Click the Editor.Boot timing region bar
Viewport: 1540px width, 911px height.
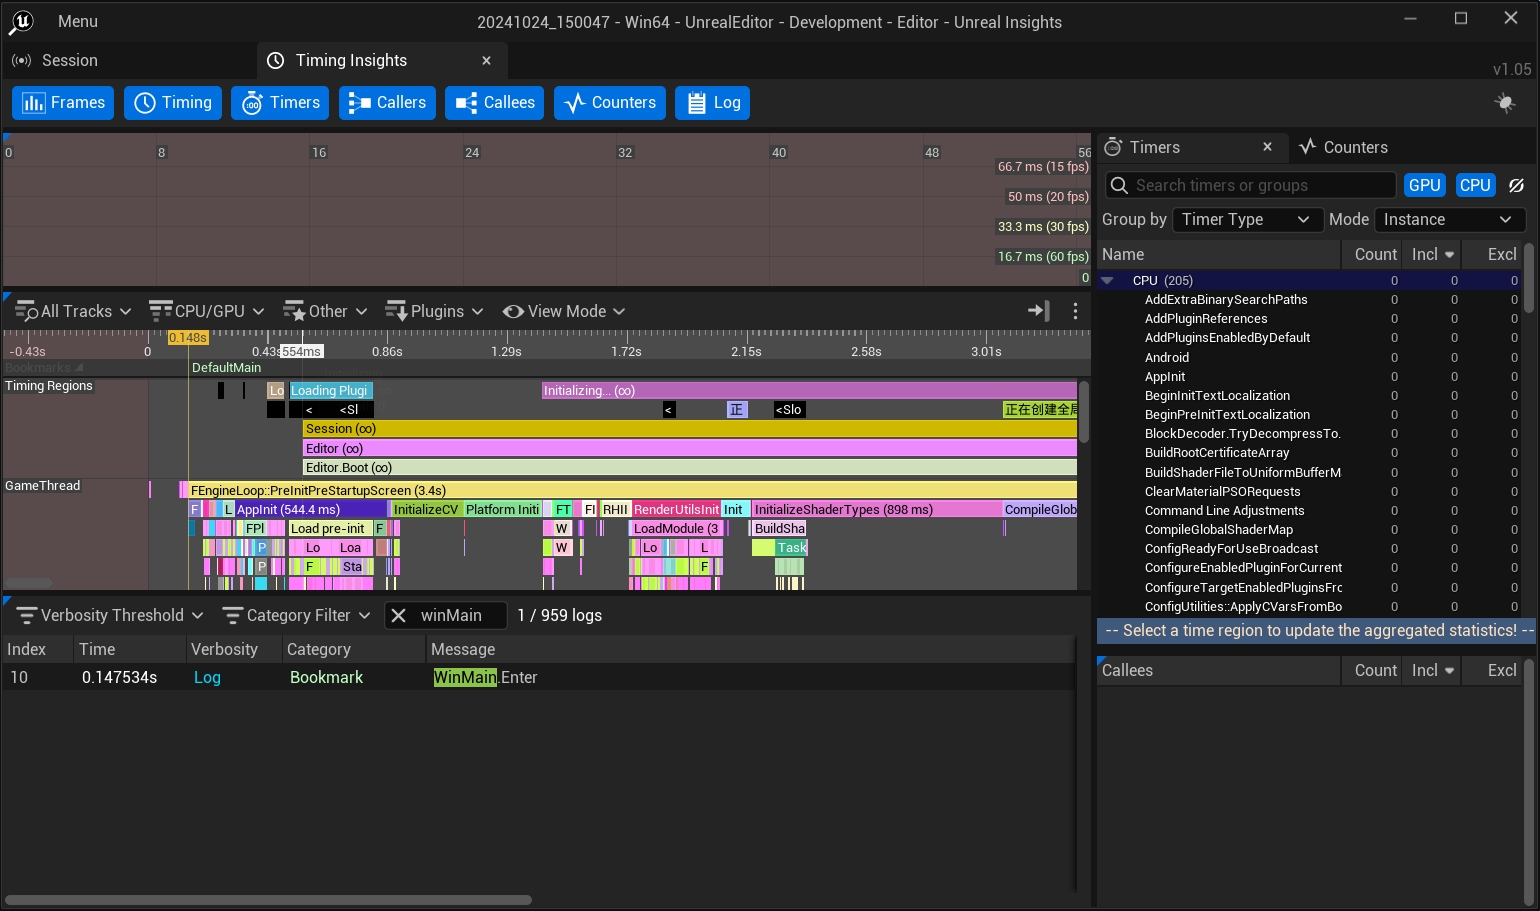tap(690, 468)
